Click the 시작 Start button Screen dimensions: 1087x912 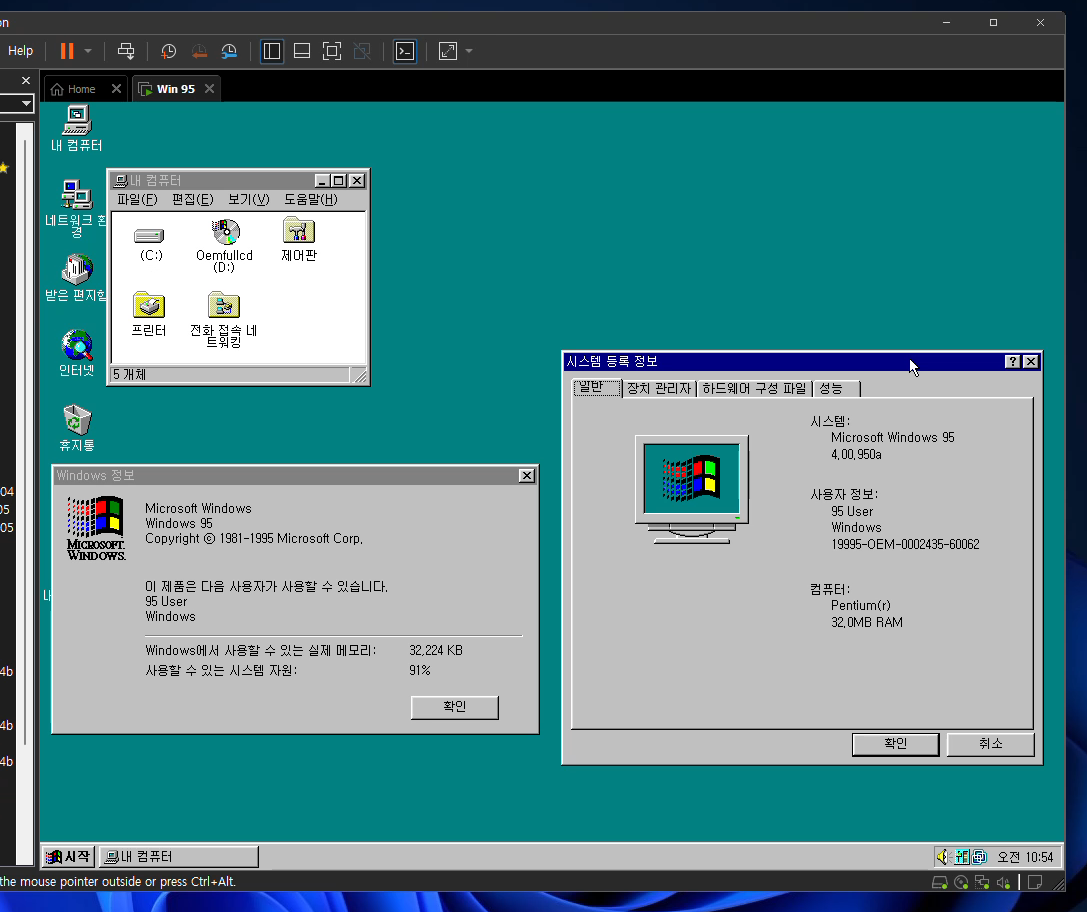(x=68, y=857)
